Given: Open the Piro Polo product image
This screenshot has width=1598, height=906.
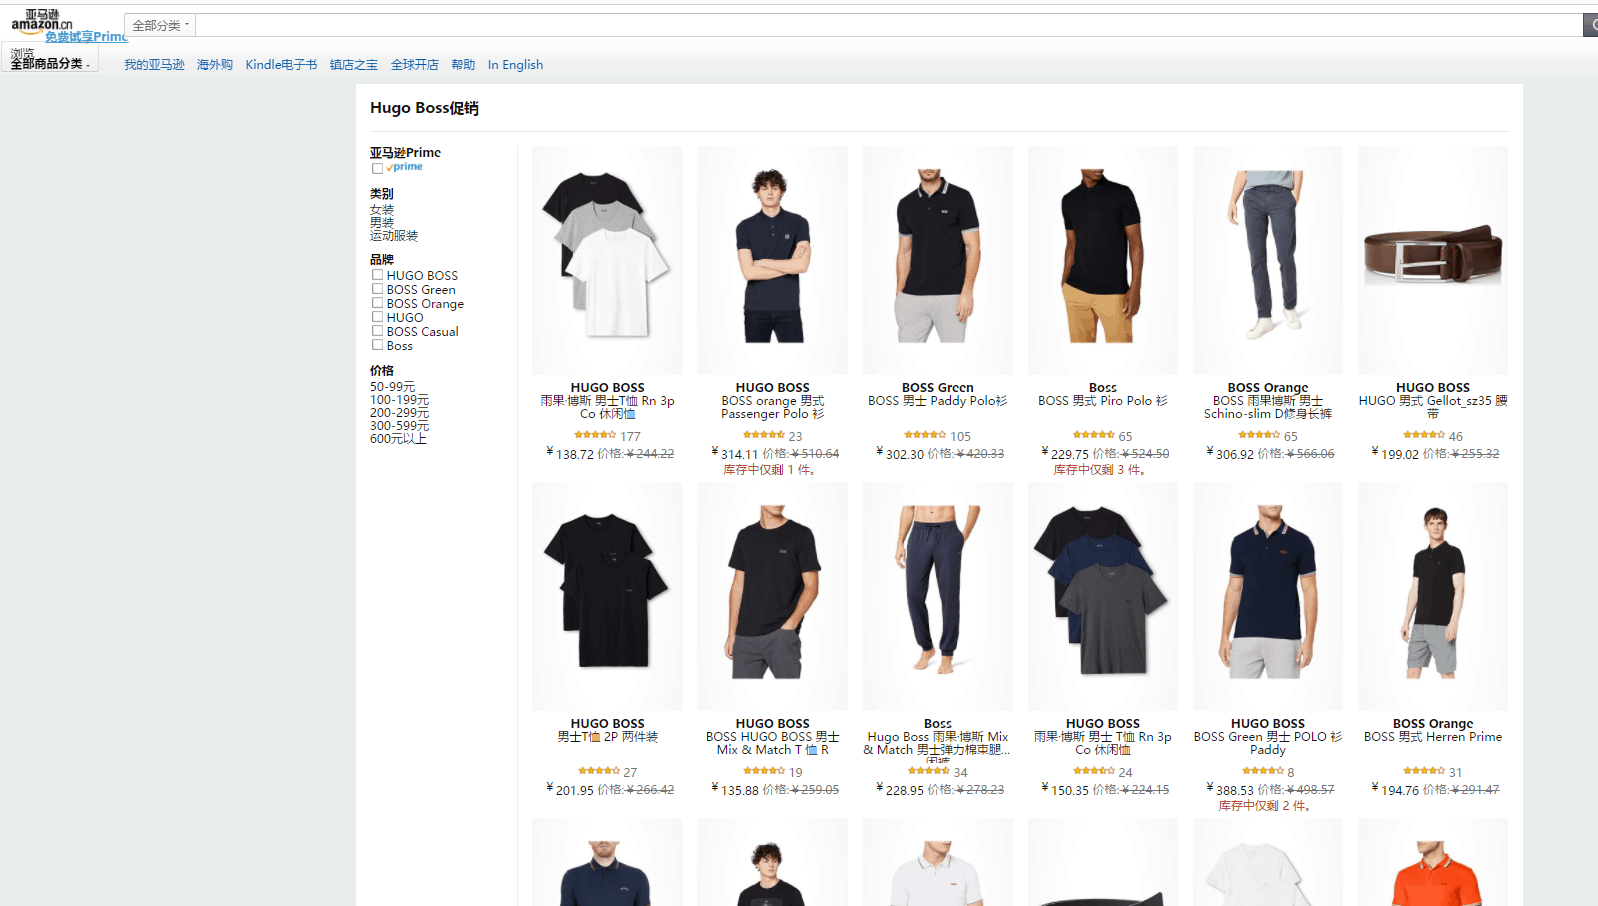Looking at the screenshot, I should (1103, 261).
